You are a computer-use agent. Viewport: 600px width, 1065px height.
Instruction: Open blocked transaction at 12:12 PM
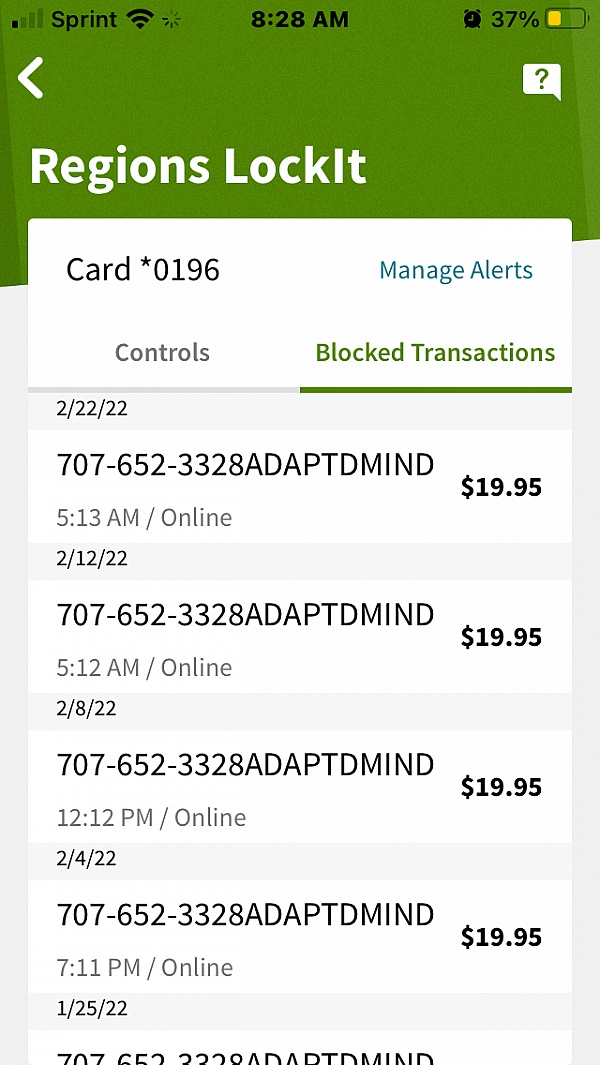tap(299, 788)
